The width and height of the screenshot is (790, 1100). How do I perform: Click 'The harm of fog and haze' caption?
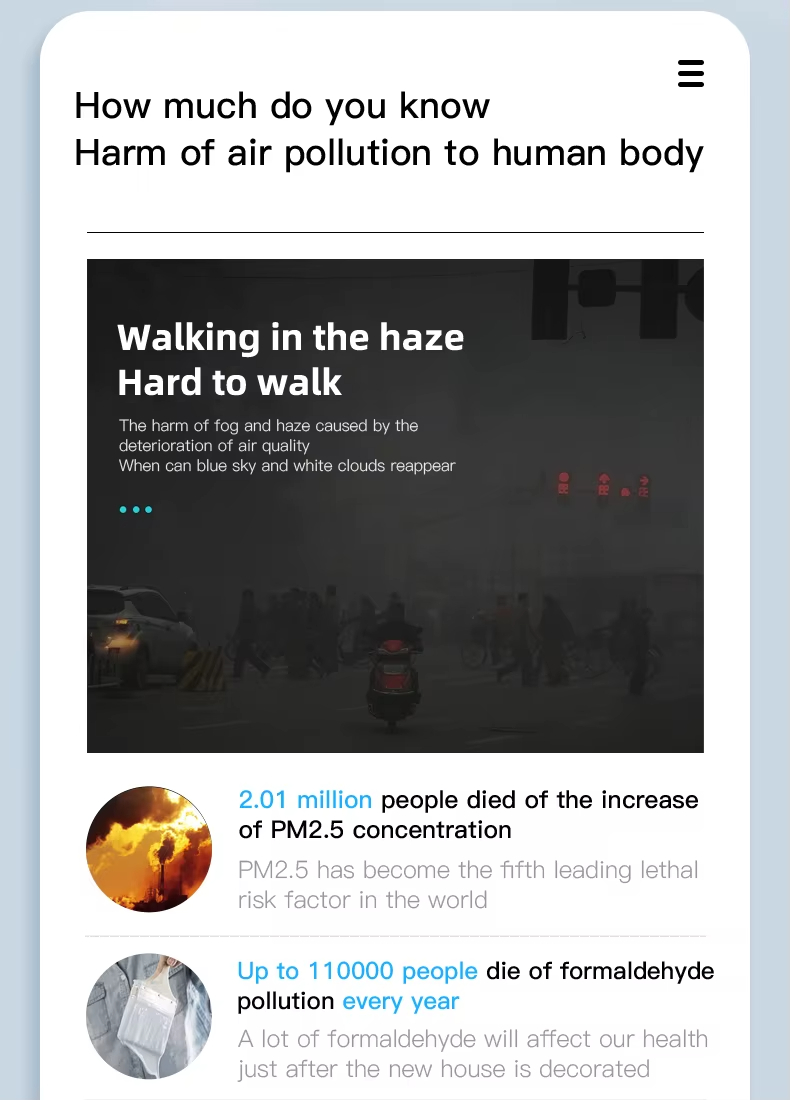(x=268, y=436)
